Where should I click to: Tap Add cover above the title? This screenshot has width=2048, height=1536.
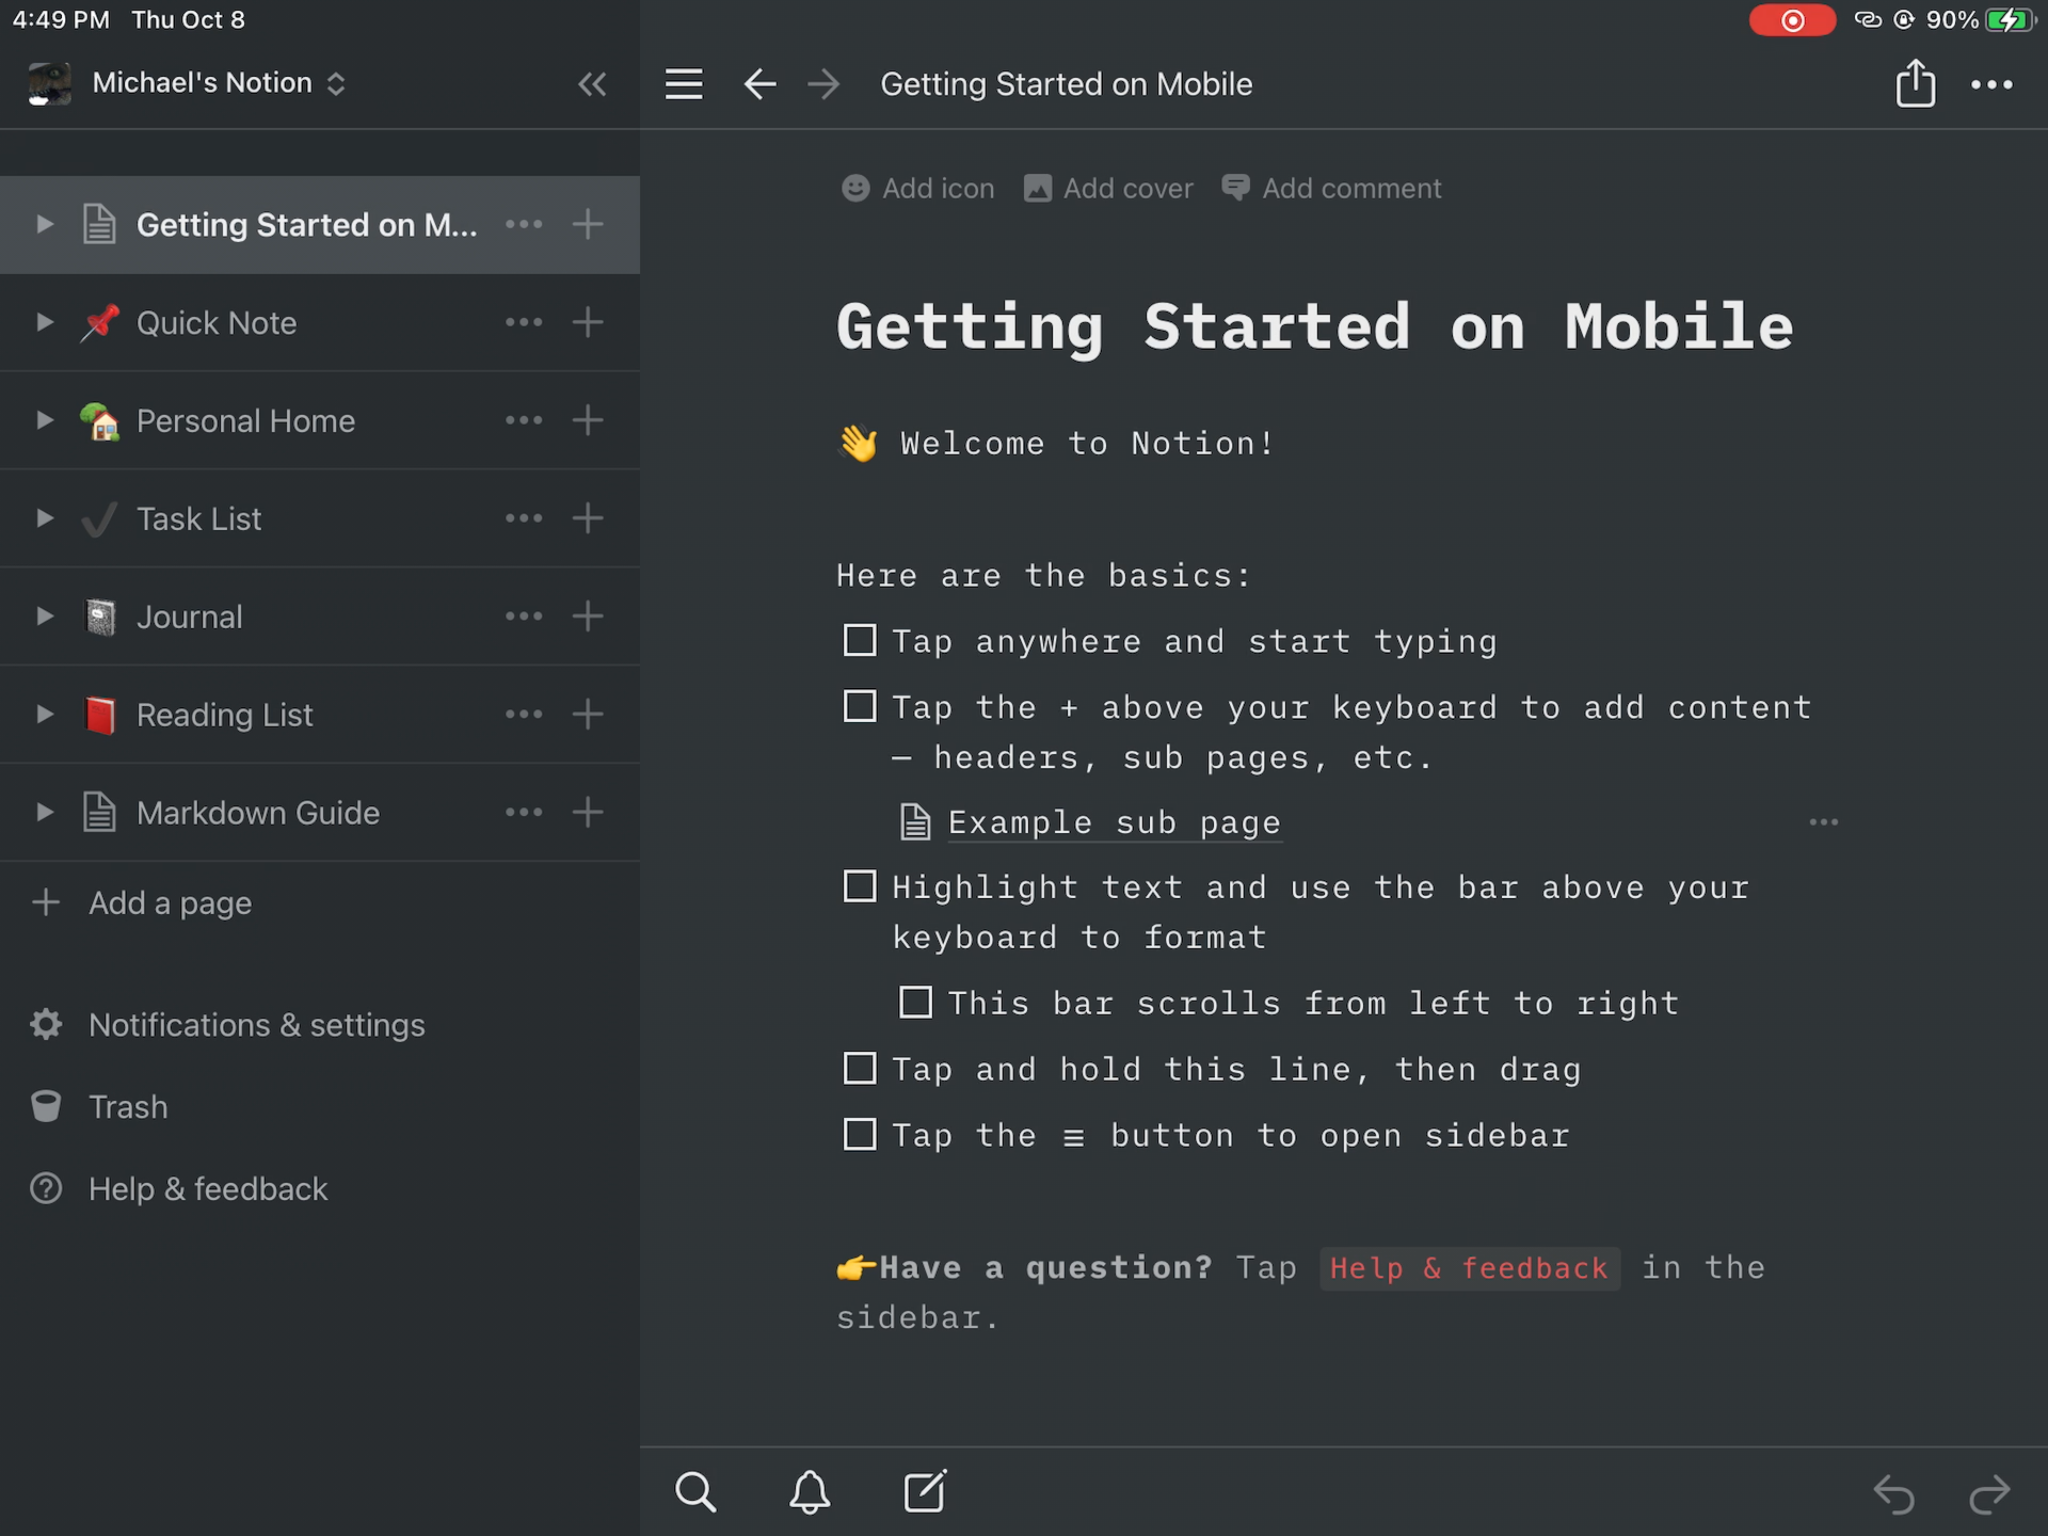pos(1108,188)
